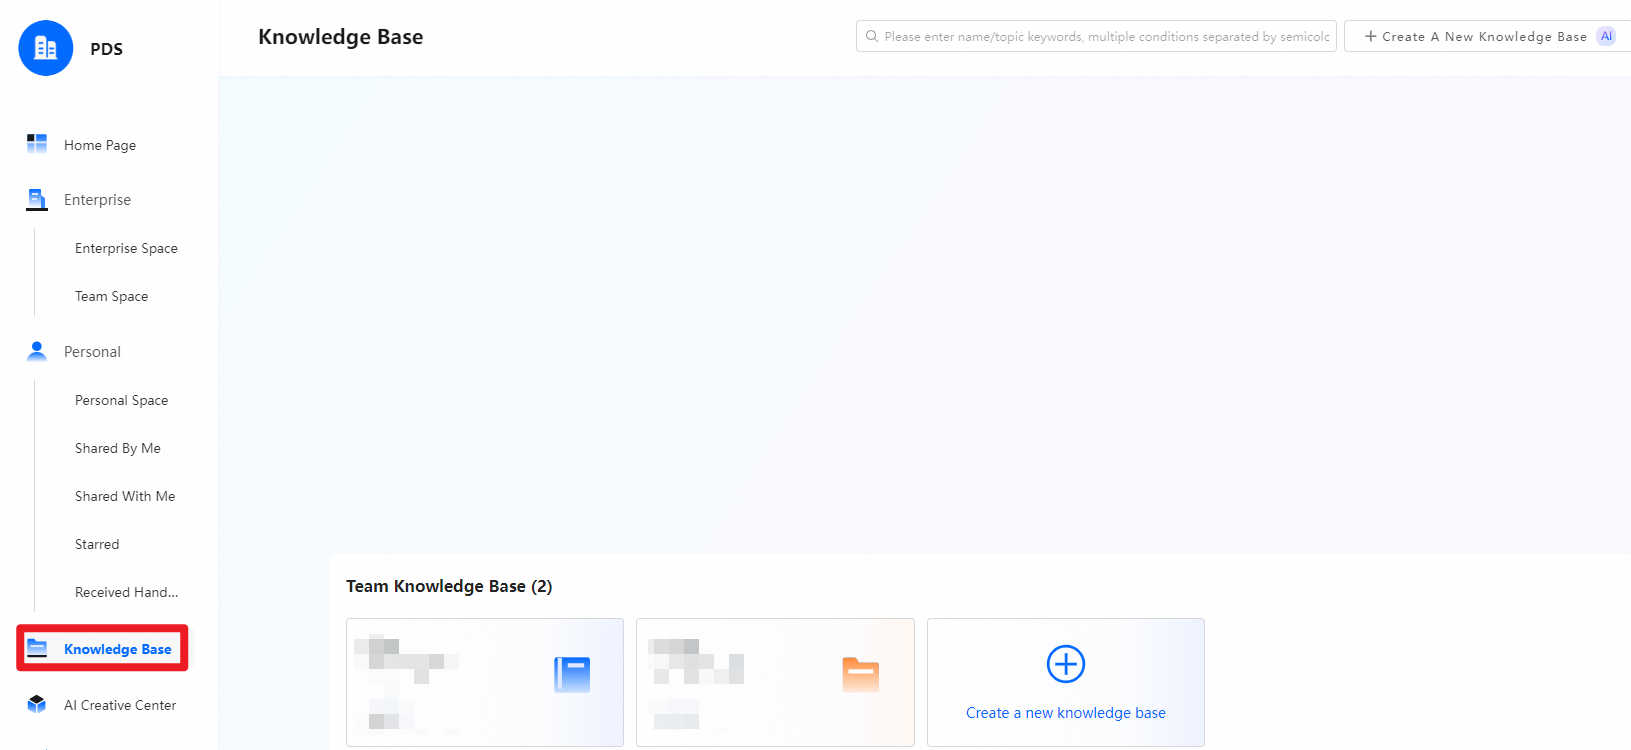Select Knowledge Base menu item

pyautogui.click(x=102, y=648)
